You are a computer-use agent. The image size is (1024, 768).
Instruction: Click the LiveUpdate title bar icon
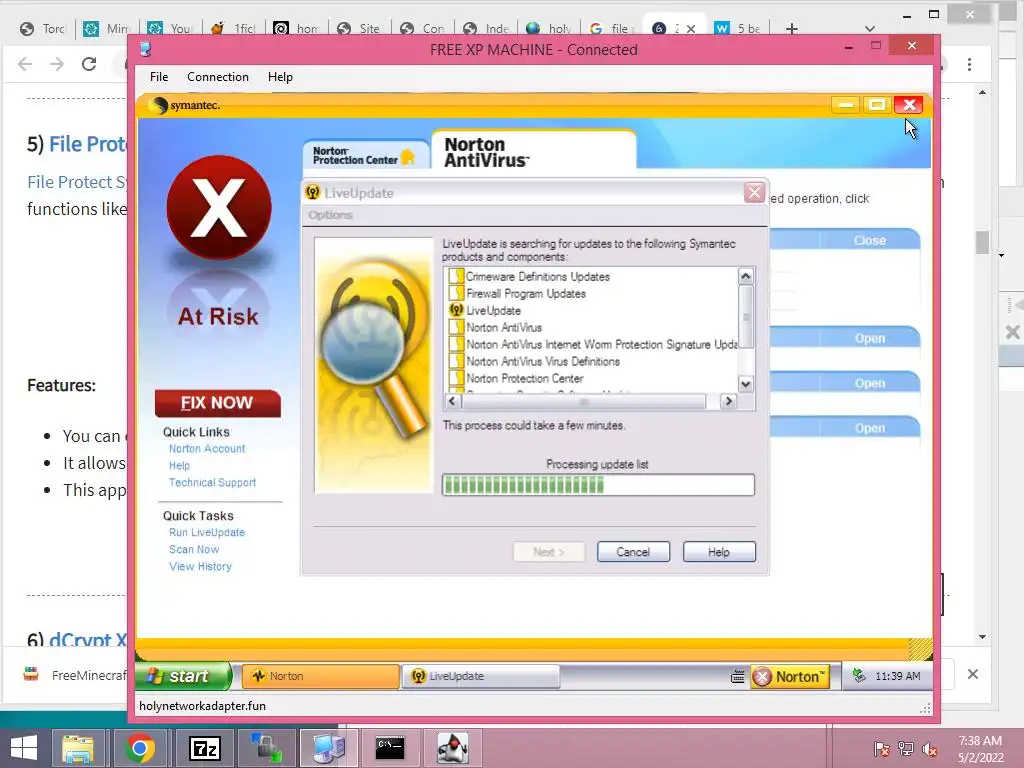pos(313,193)
